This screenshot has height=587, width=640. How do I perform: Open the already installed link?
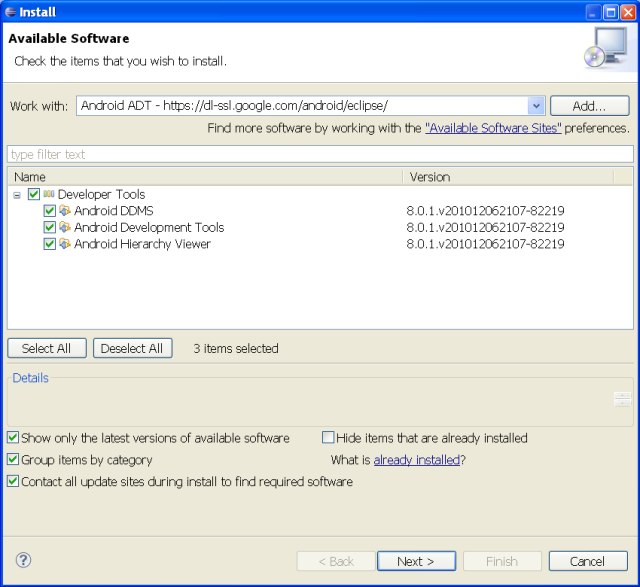coord(417,460)
